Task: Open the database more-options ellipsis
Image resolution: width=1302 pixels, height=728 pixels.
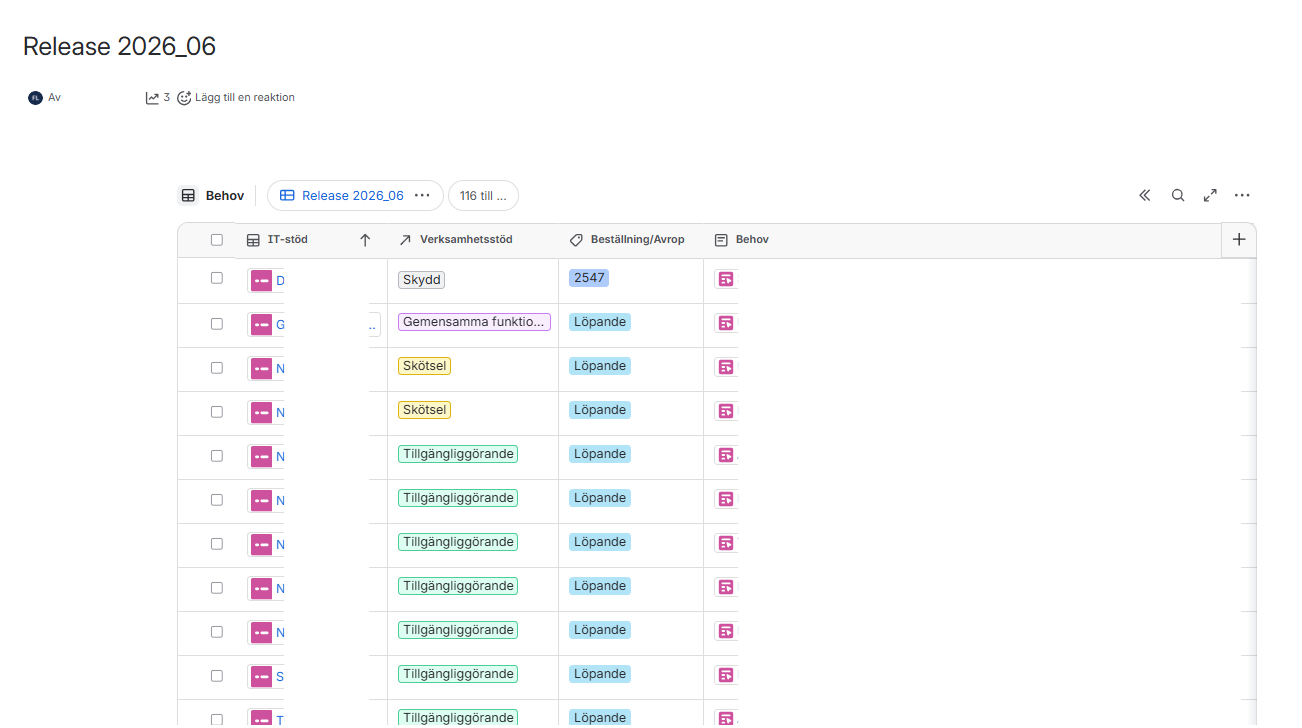Action: pyautogui.click(x=1242, y=196)
